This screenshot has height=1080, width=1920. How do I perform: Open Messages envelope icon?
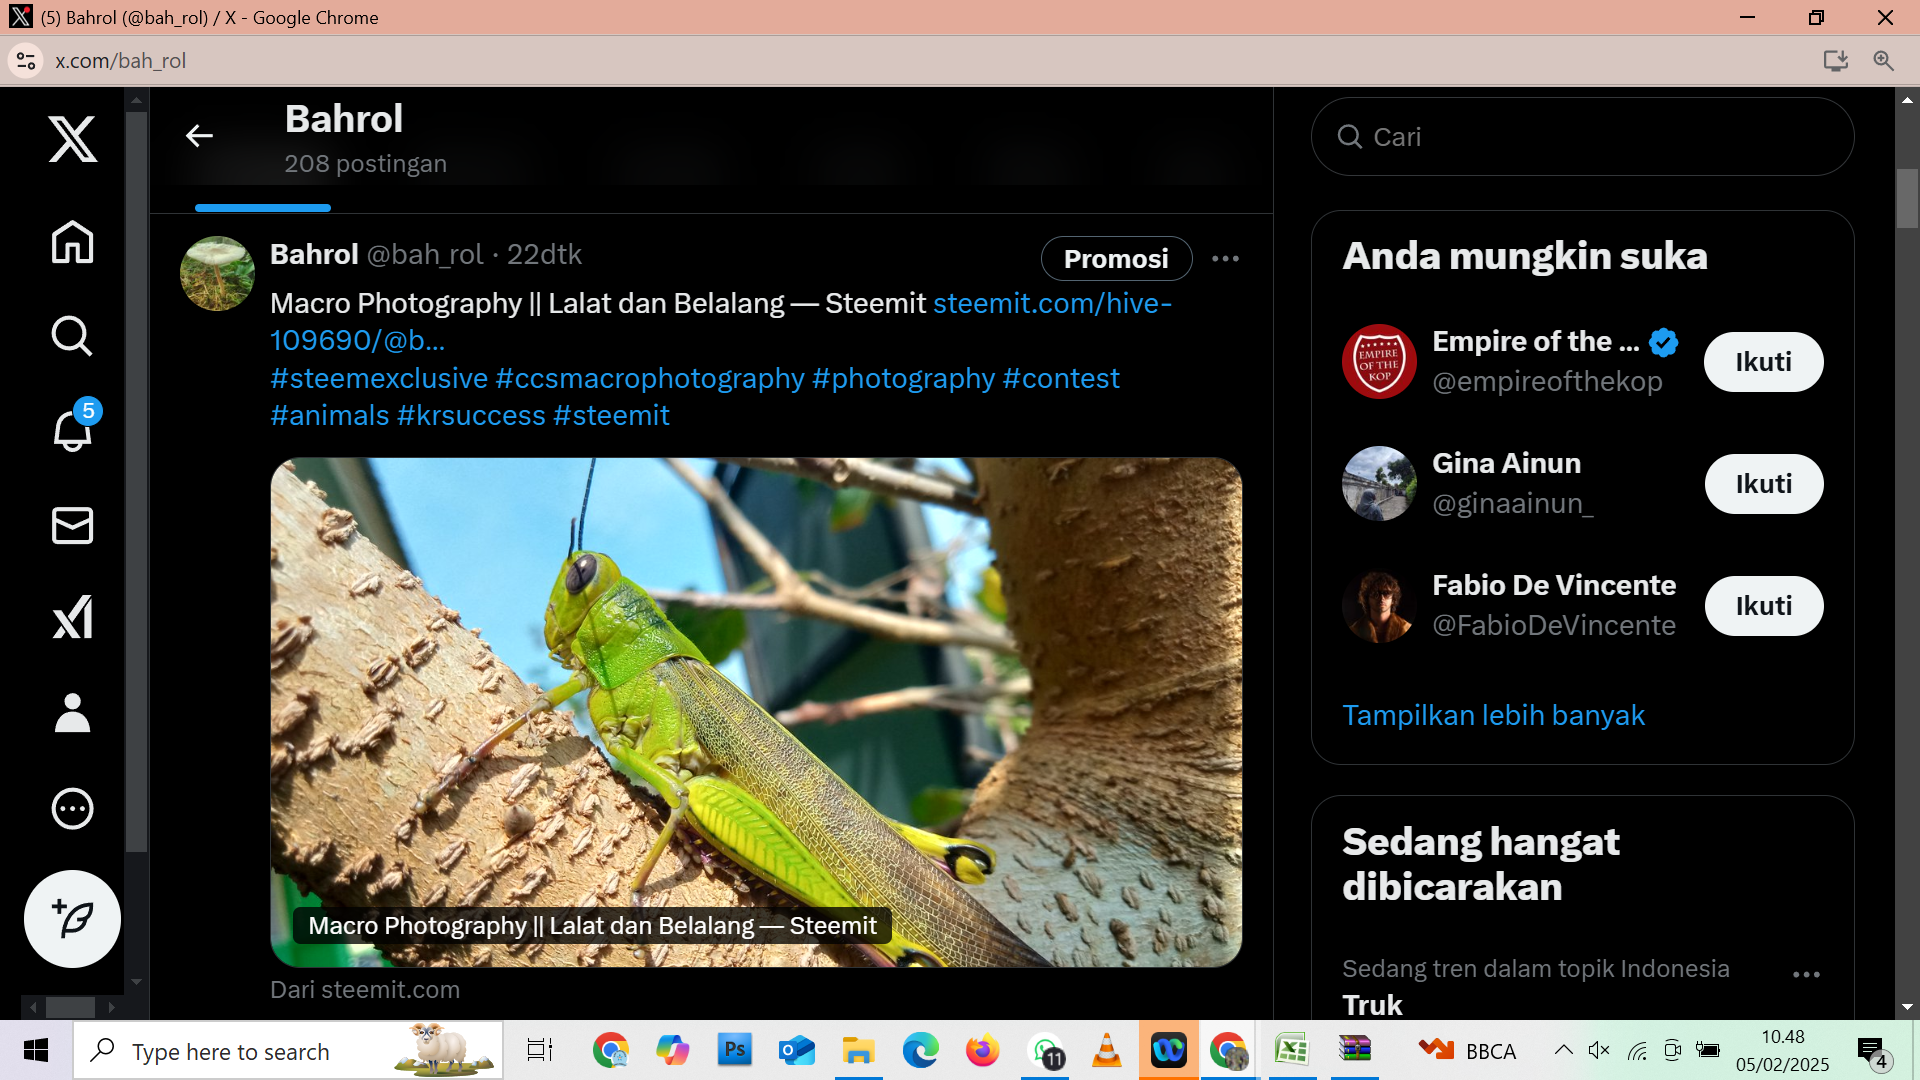click(x=72, y=525)
